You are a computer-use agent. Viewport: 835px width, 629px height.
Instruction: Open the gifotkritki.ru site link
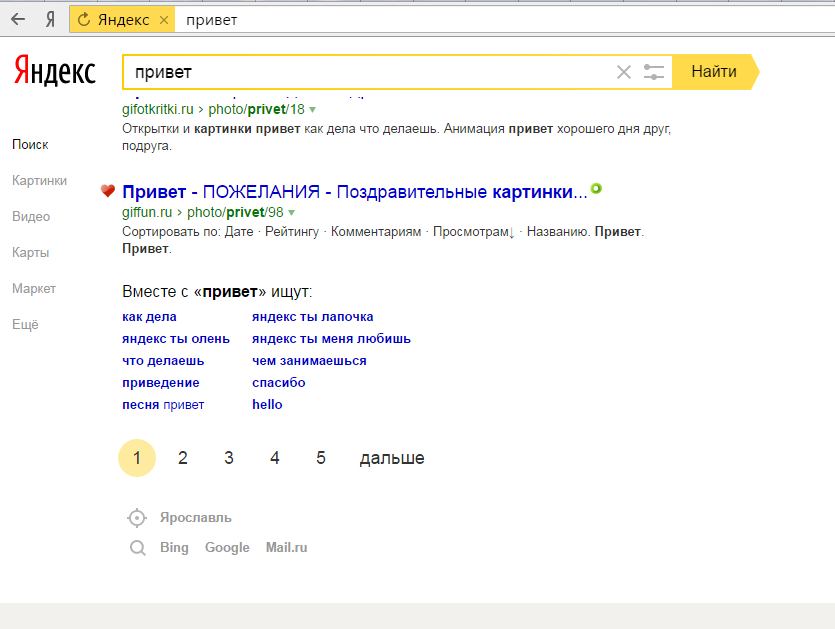[x=158, y=109]
